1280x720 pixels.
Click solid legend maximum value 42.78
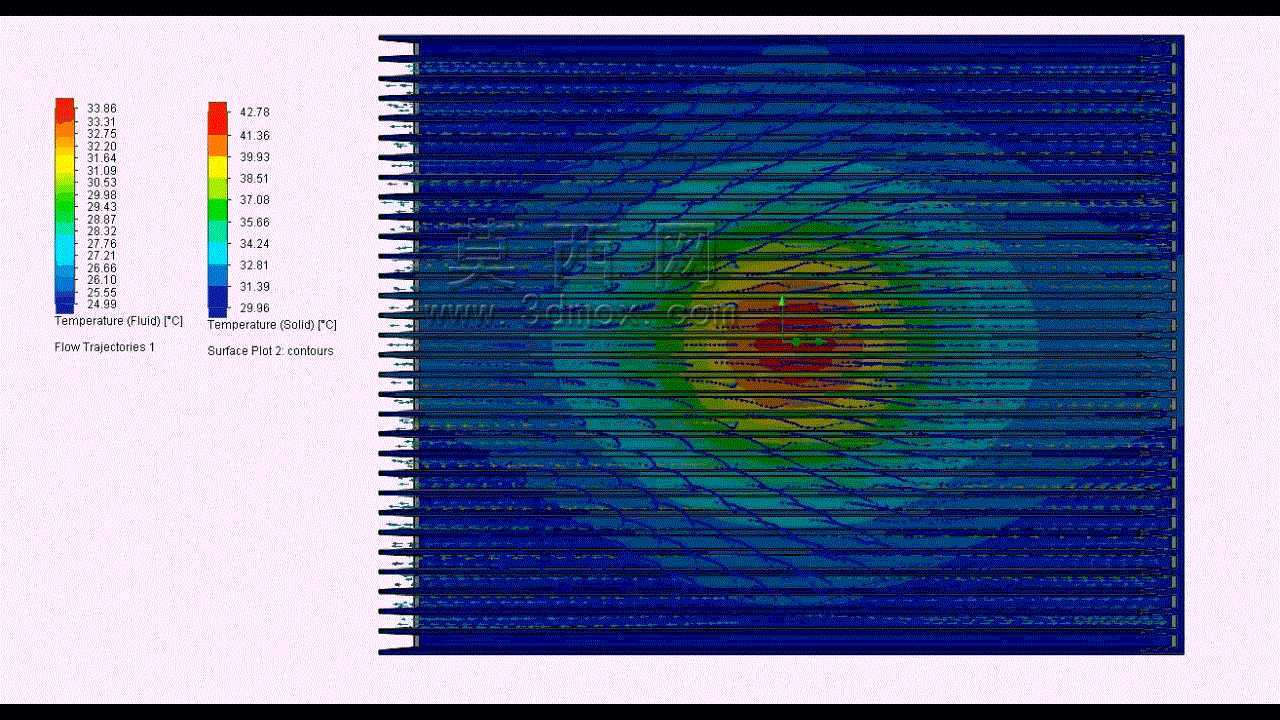tap(255, 112)
